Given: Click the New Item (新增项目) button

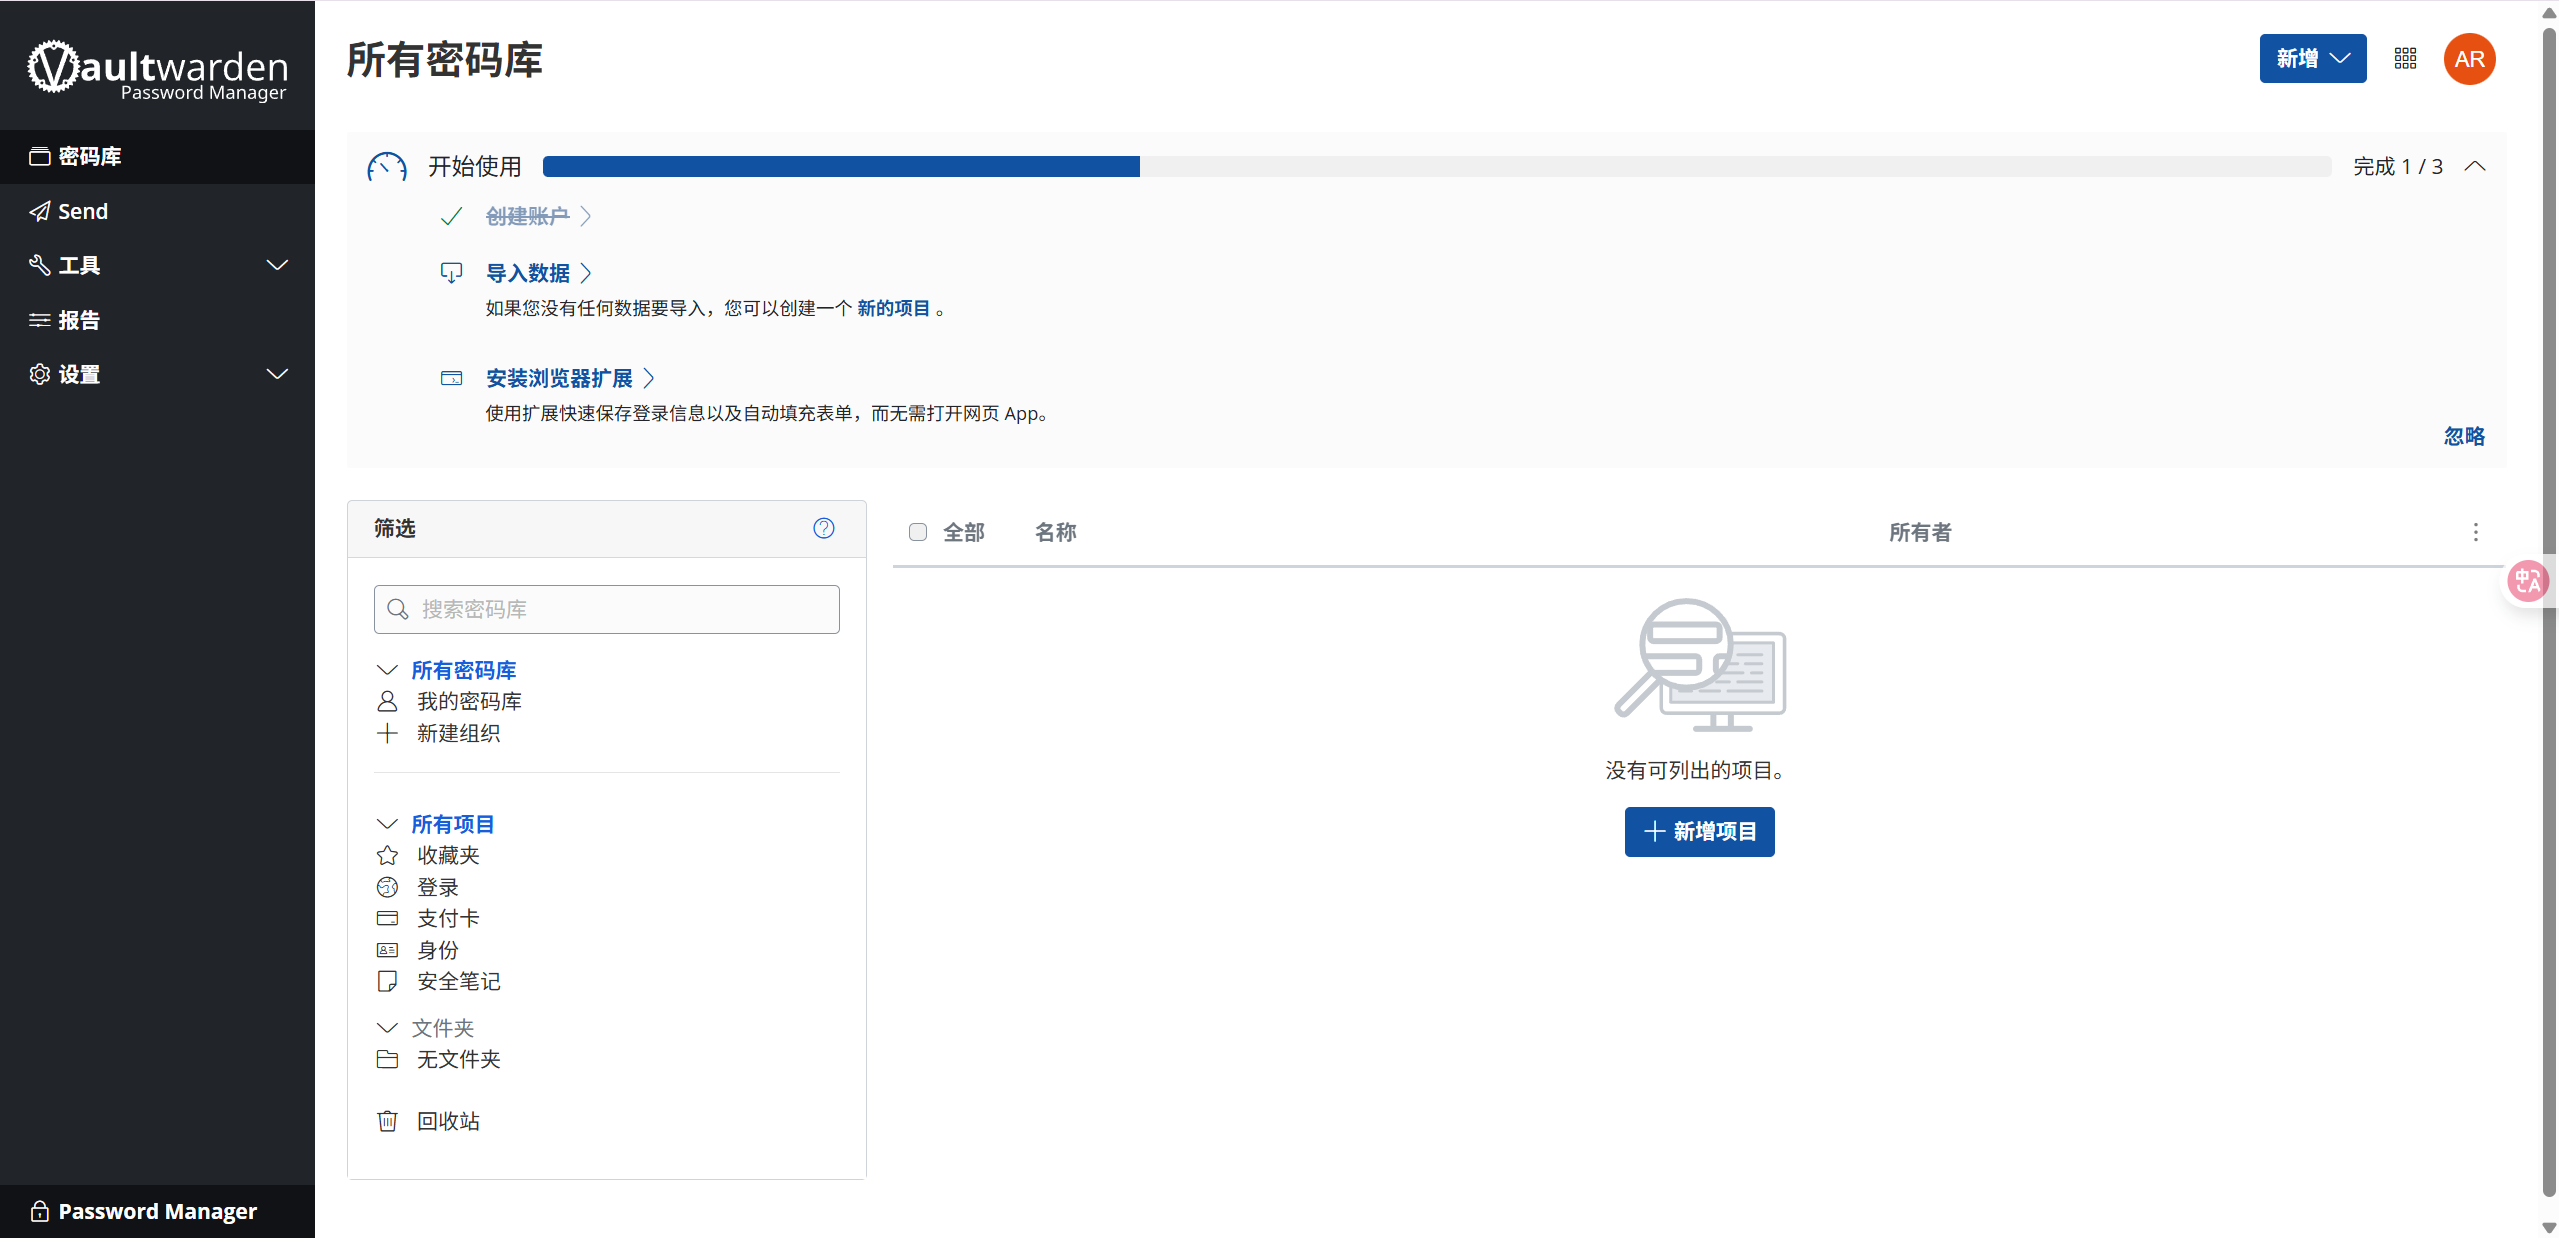Looking at the screenshot, I should (x=1698, y=831).
